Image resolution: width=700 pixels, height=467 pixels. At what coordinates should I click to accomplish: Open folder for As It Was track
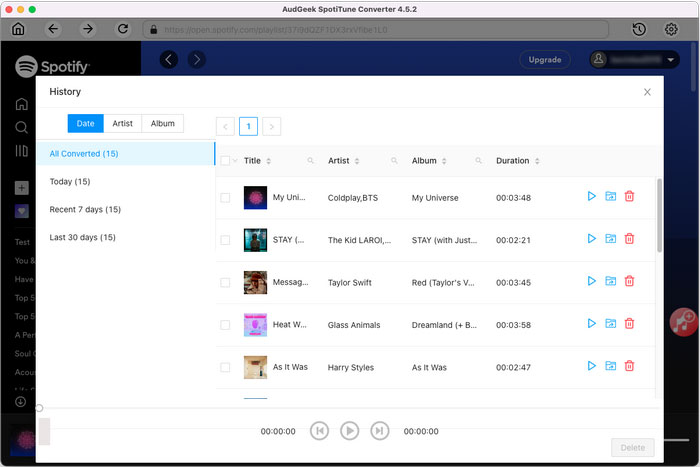coord(611,366)
